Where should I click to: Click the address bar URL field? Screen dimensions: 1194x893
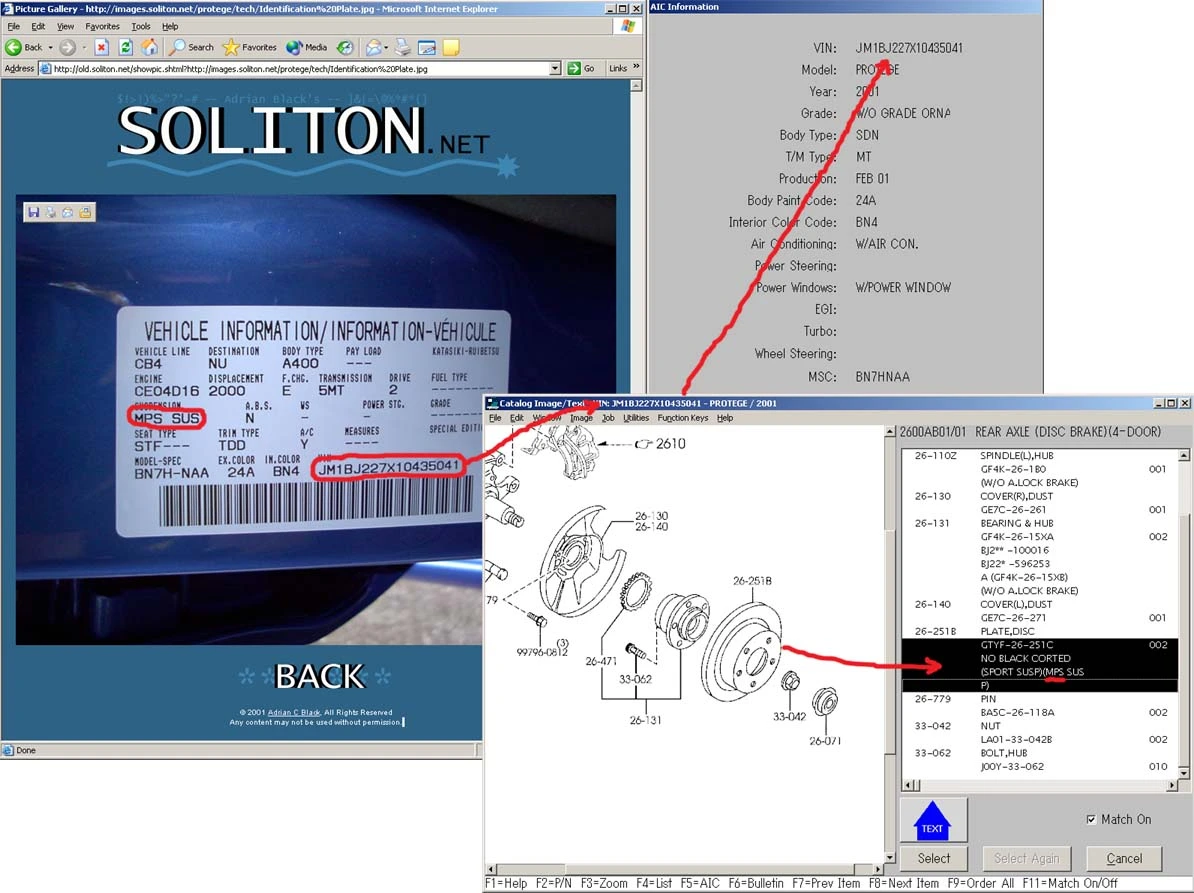pyautogui.click(x=300, y=69)
